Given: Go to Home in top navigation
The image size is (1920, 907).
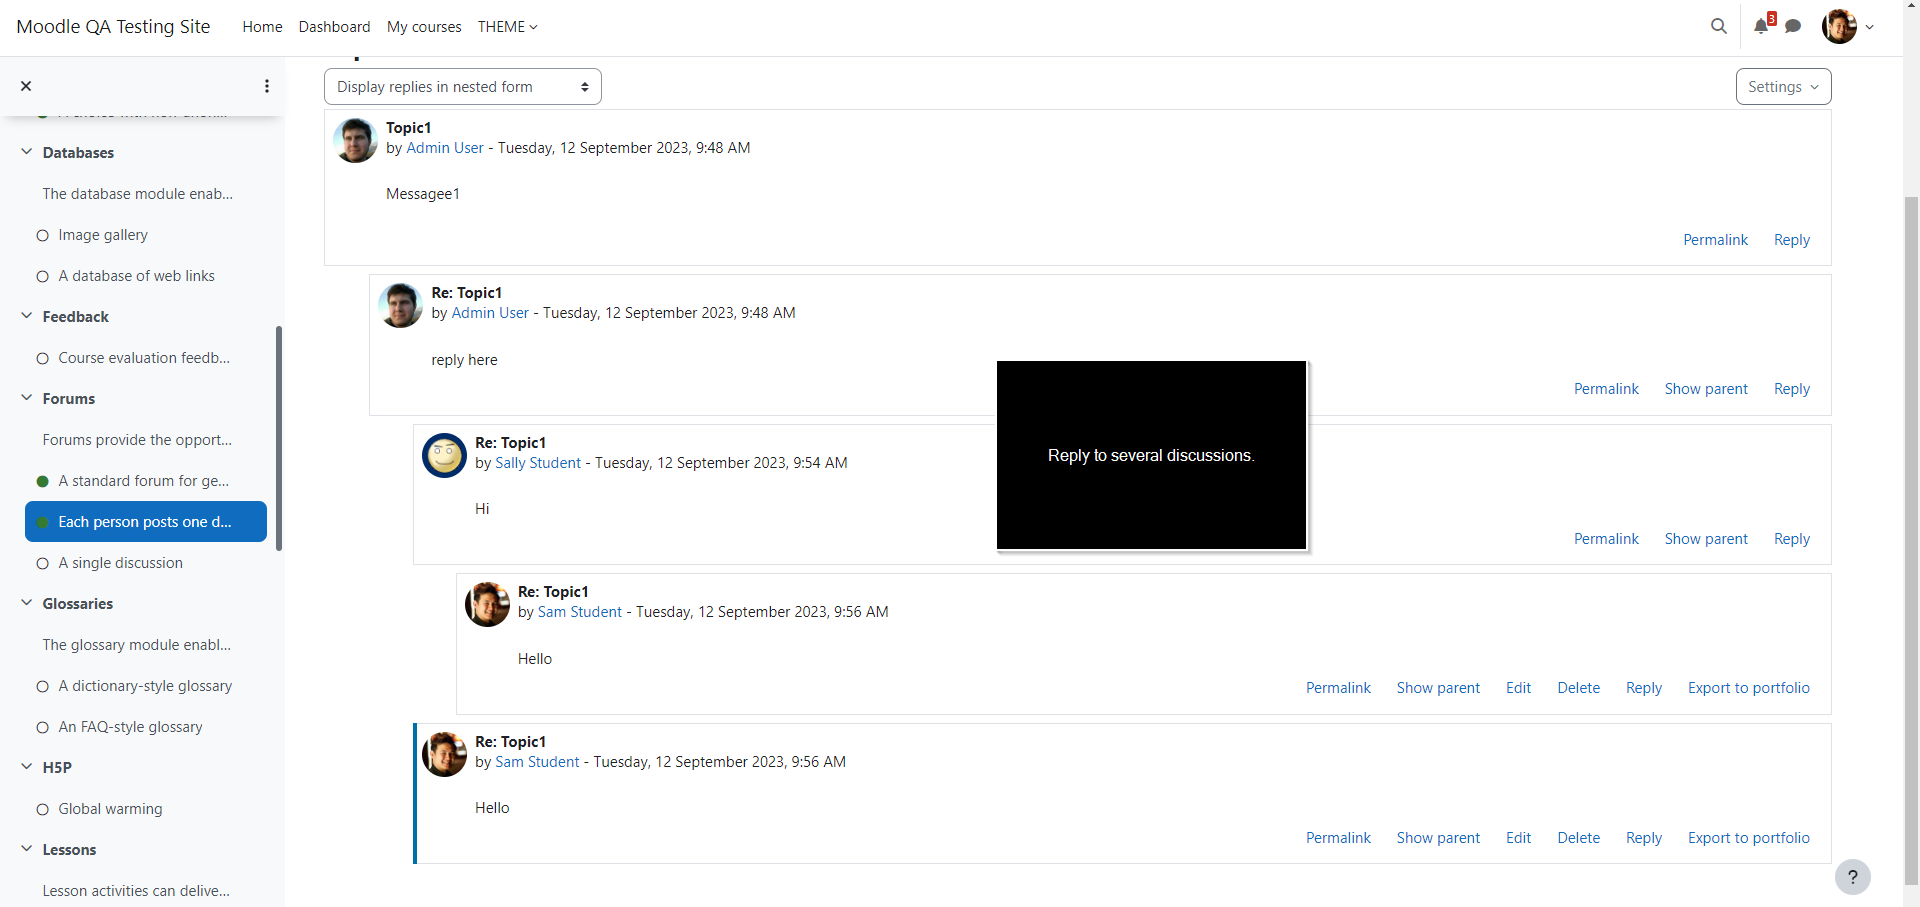Looking at the screenshot, I should (262, 27).
